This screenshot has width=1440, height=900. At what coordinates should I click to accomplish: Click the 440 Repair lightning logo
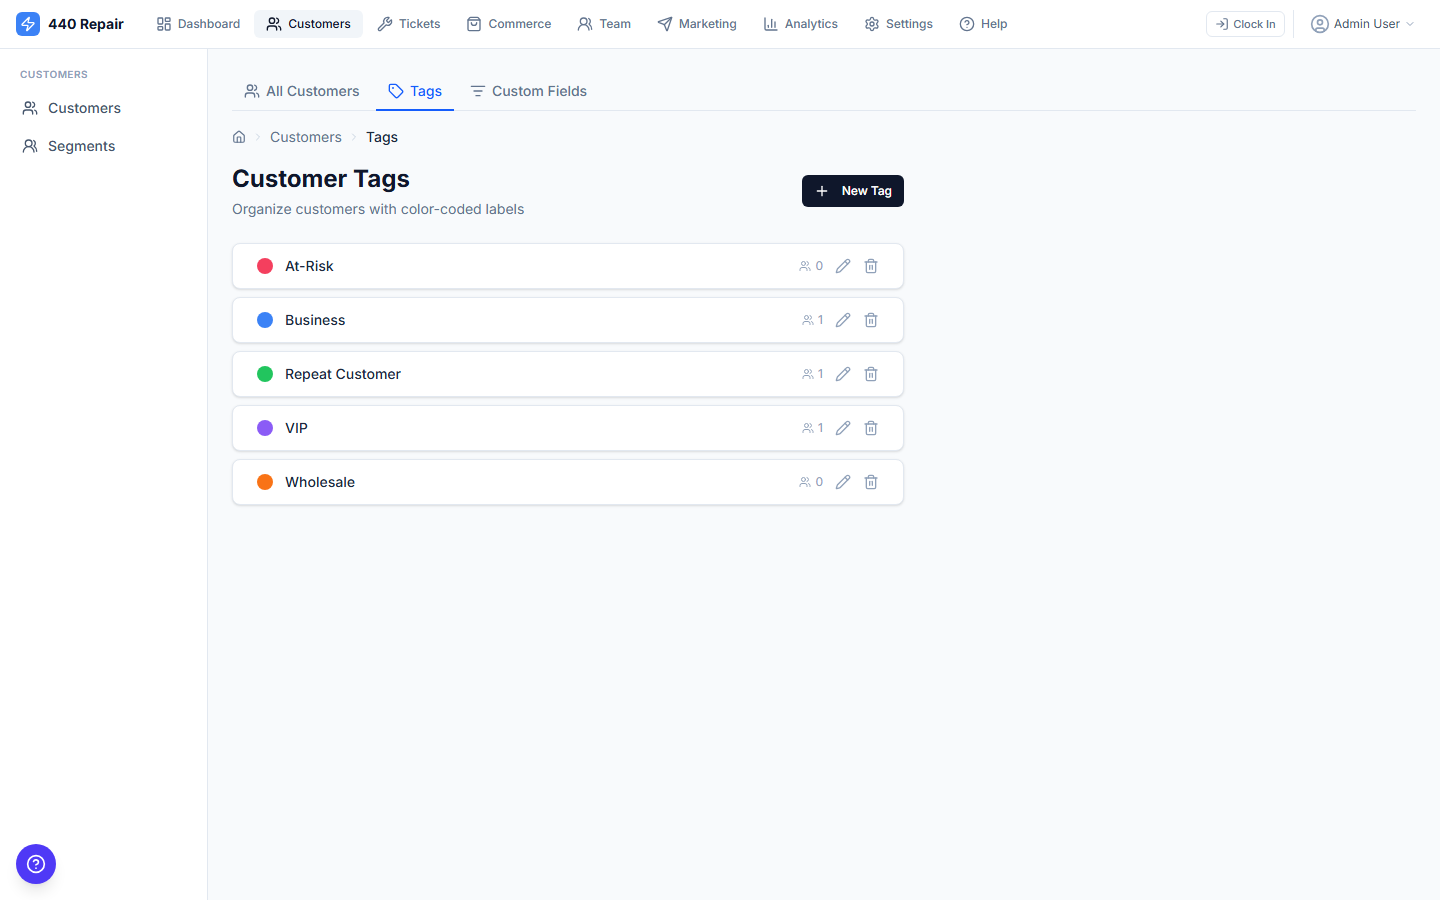click(28, 23)
